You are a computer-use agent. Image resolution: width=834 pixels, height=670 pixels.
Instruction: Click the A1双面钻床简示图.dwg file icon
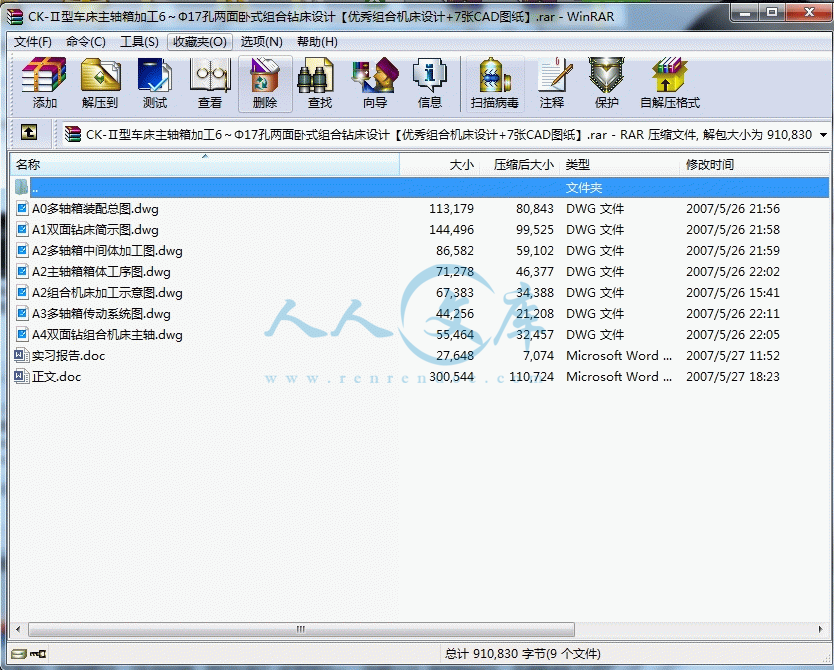click(x=22, y=230)
